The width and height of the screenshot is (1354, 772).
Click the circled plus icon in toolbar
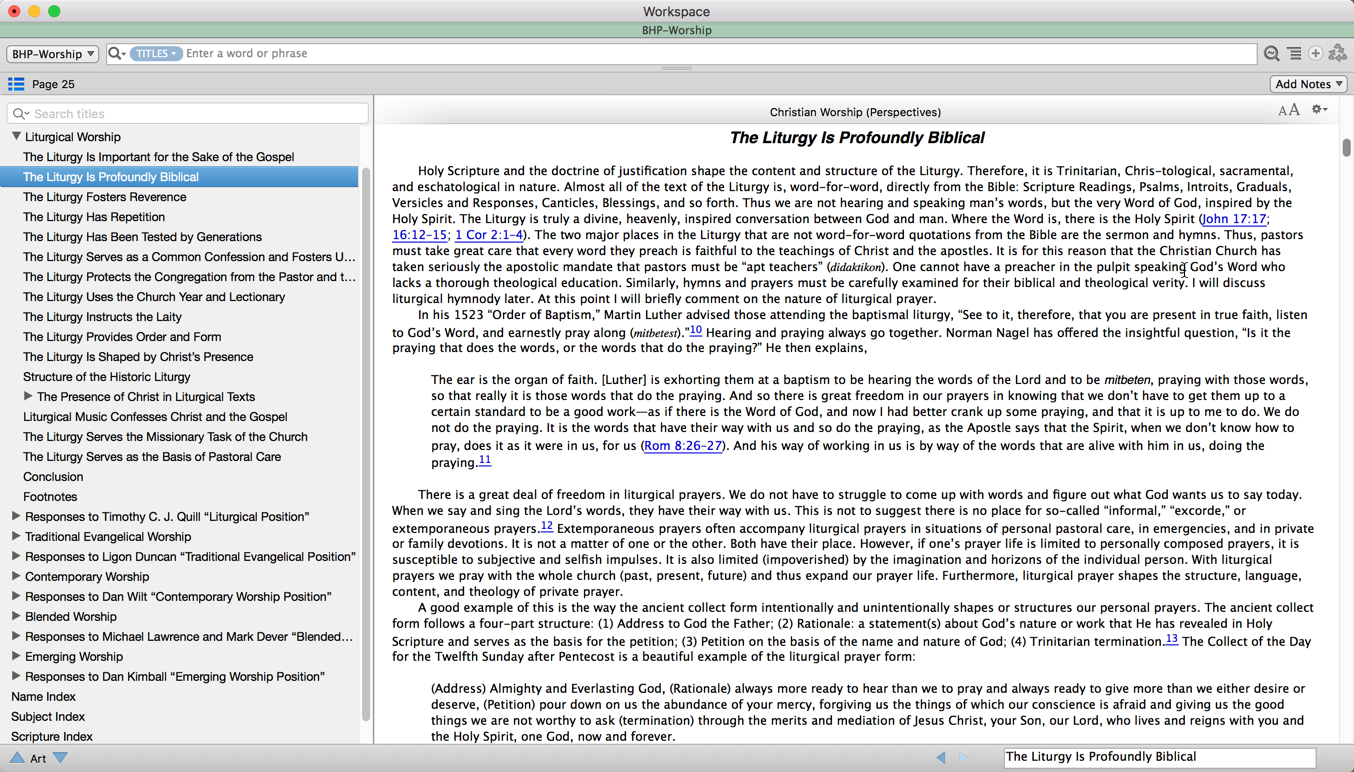(1316, 54)
